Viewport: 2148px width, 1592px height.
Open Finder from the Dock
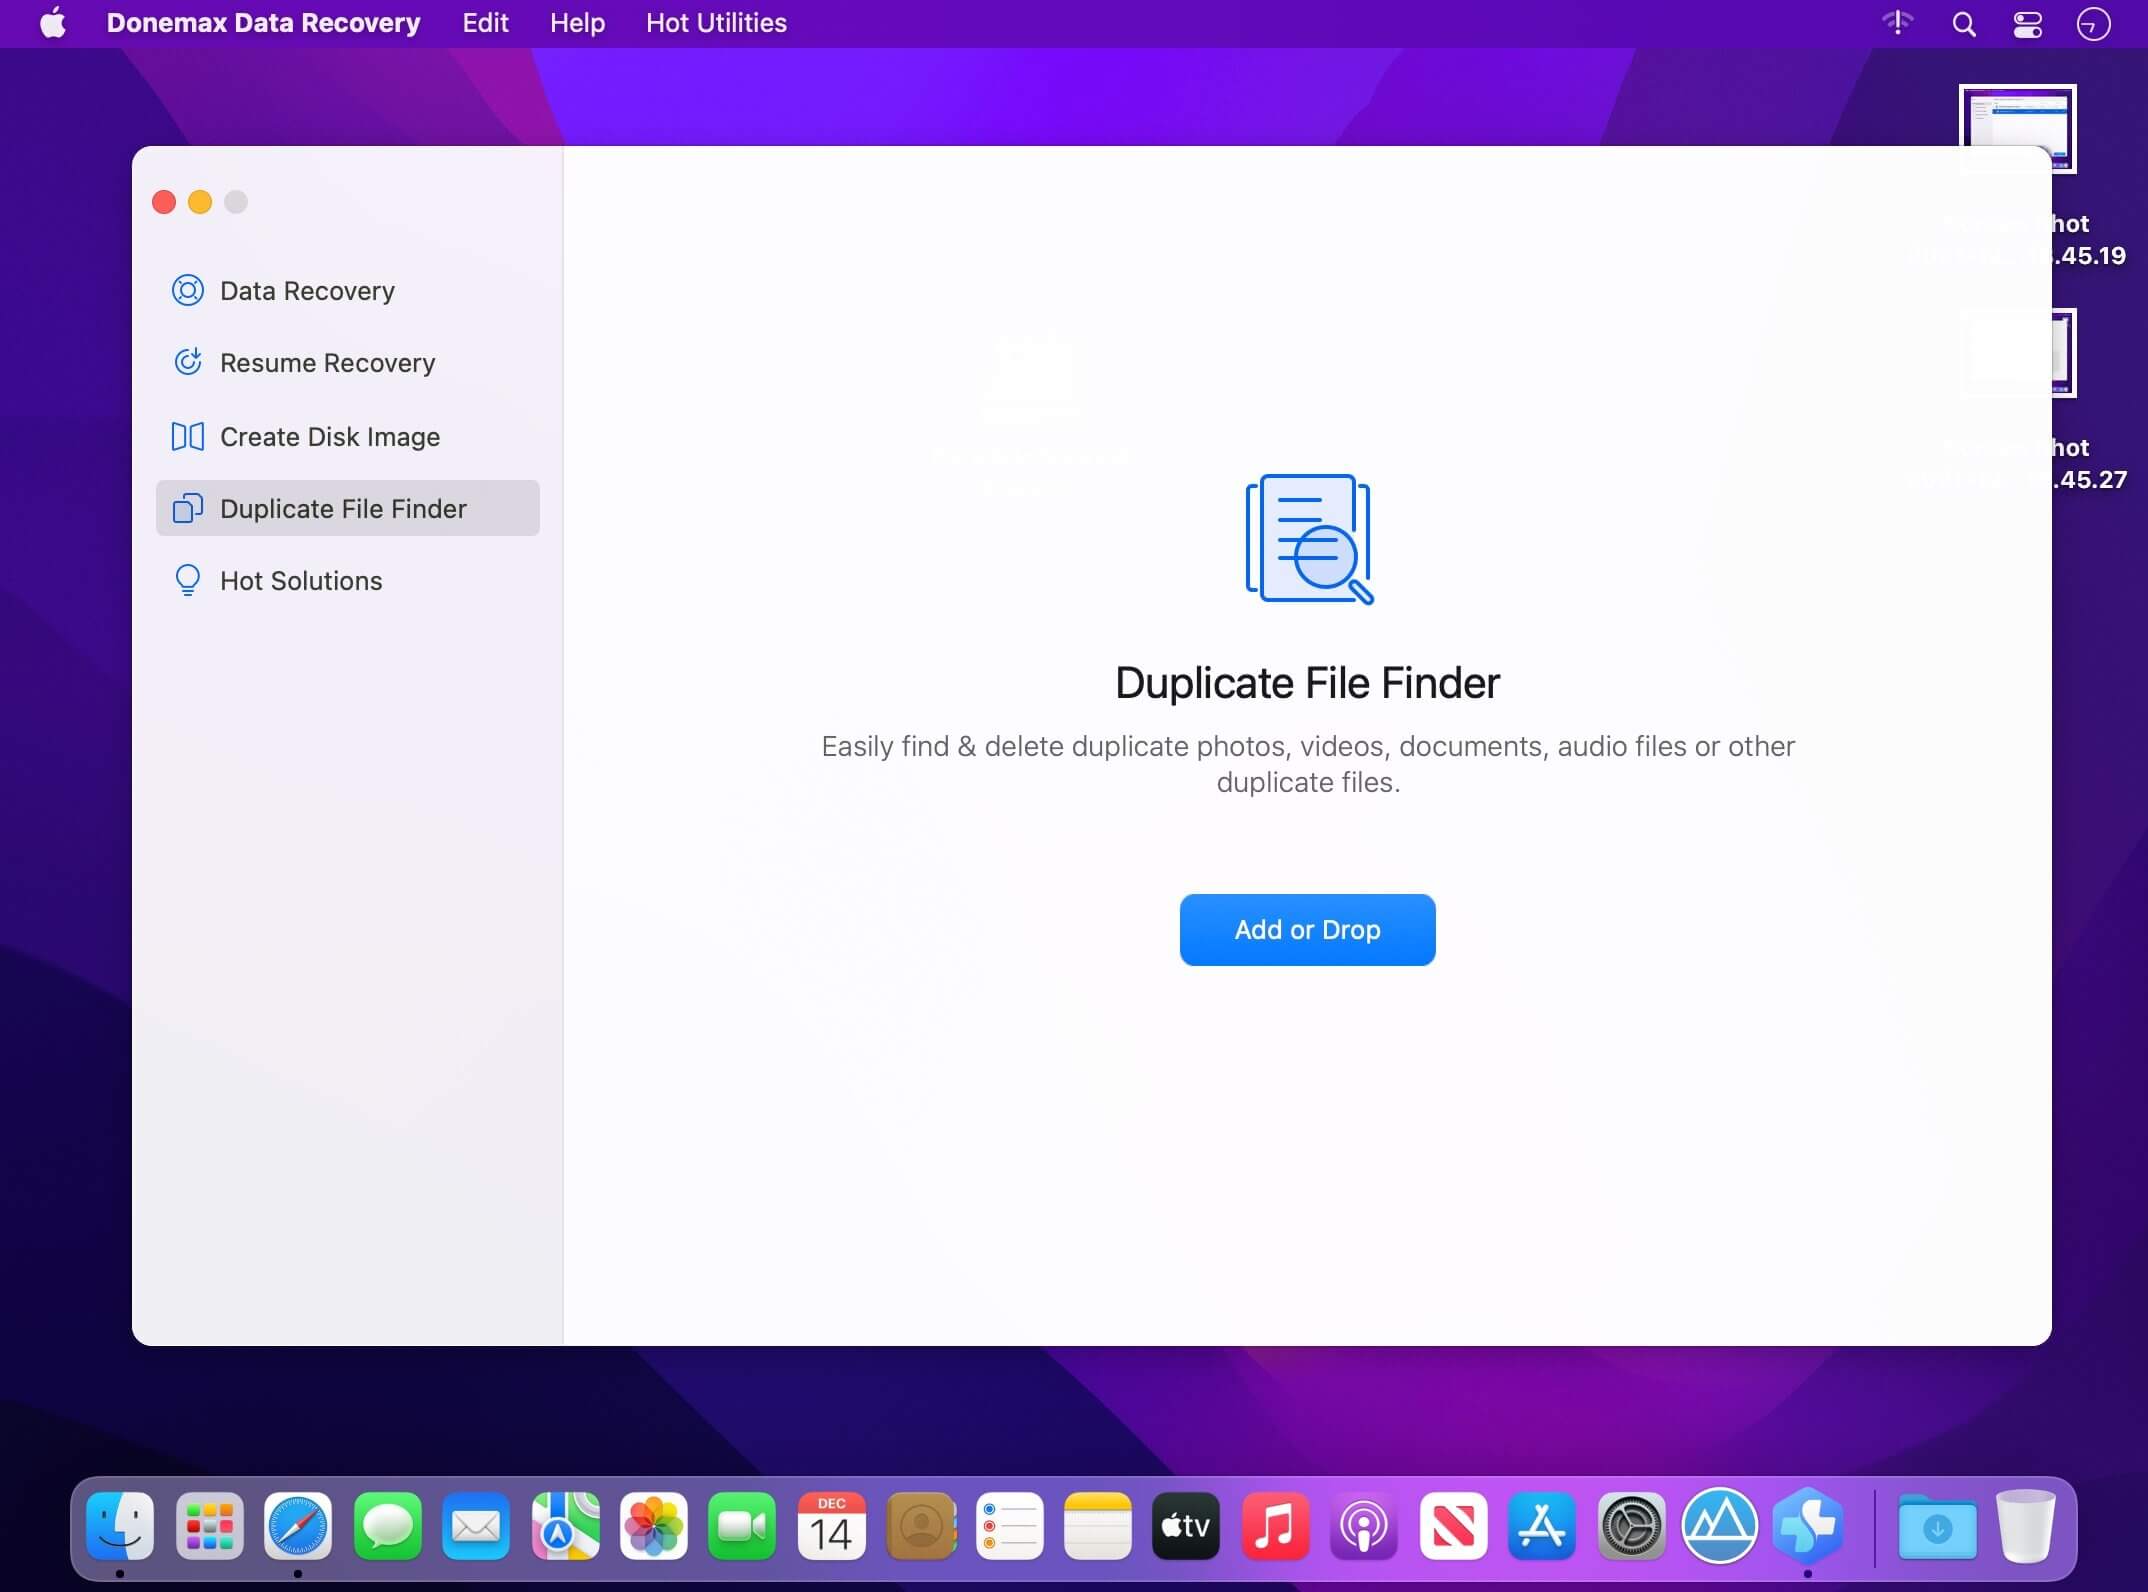120,1526
